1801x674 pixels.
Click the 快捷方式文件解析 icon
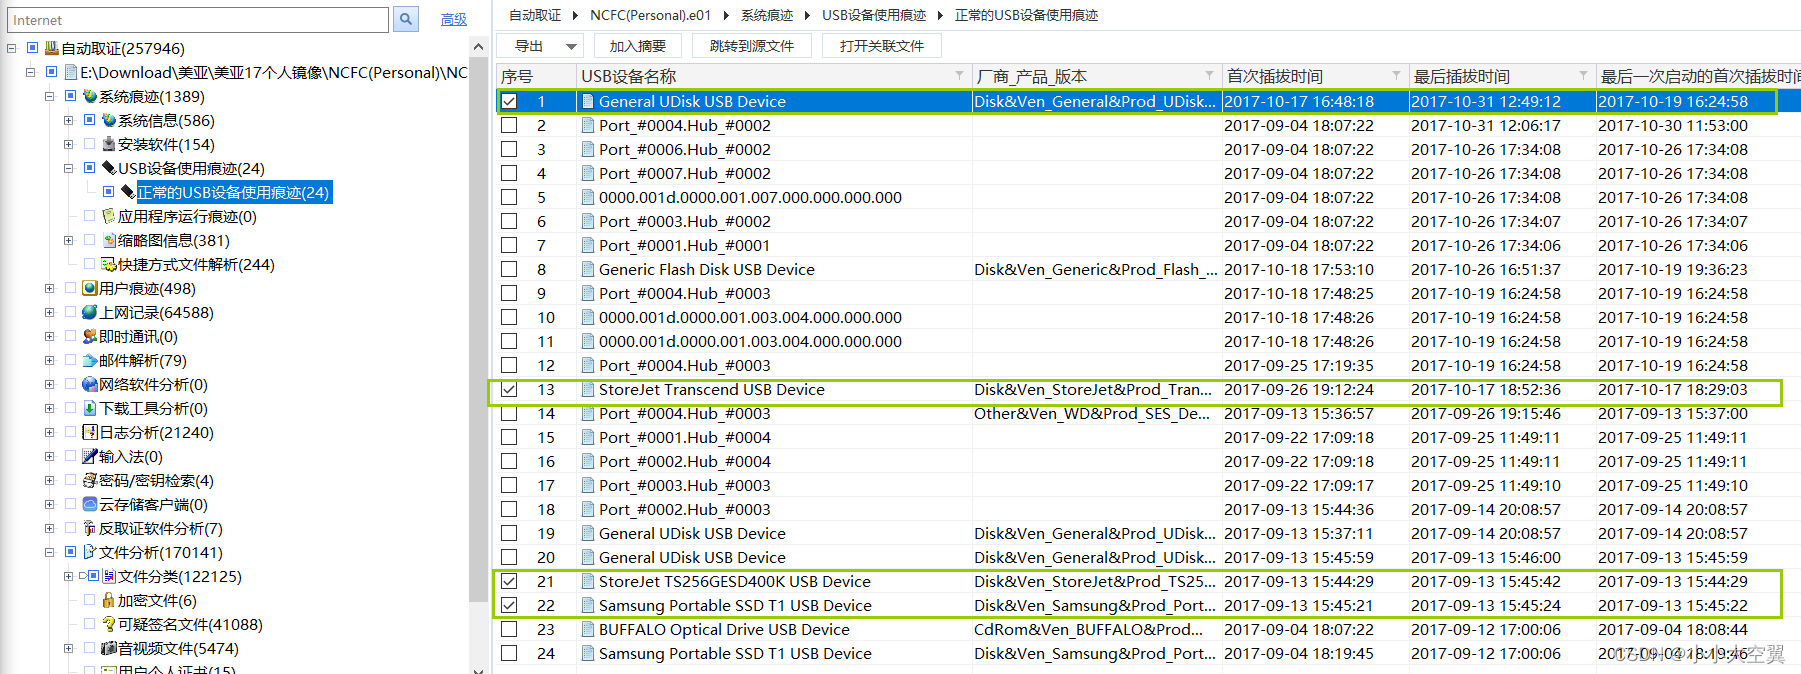[109, 264]
